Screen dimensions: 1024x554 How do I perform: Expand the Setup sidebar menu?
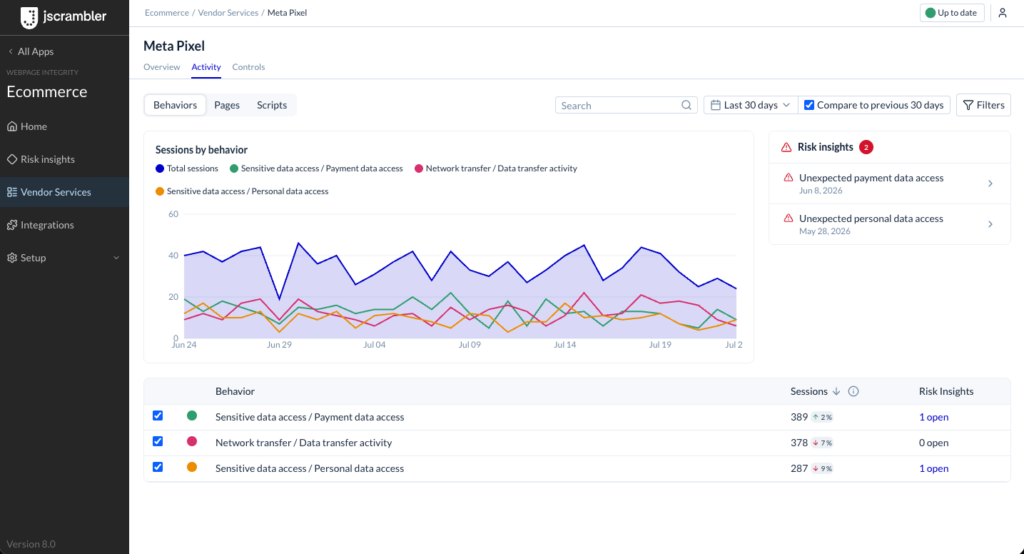click(x=64, y=258)
